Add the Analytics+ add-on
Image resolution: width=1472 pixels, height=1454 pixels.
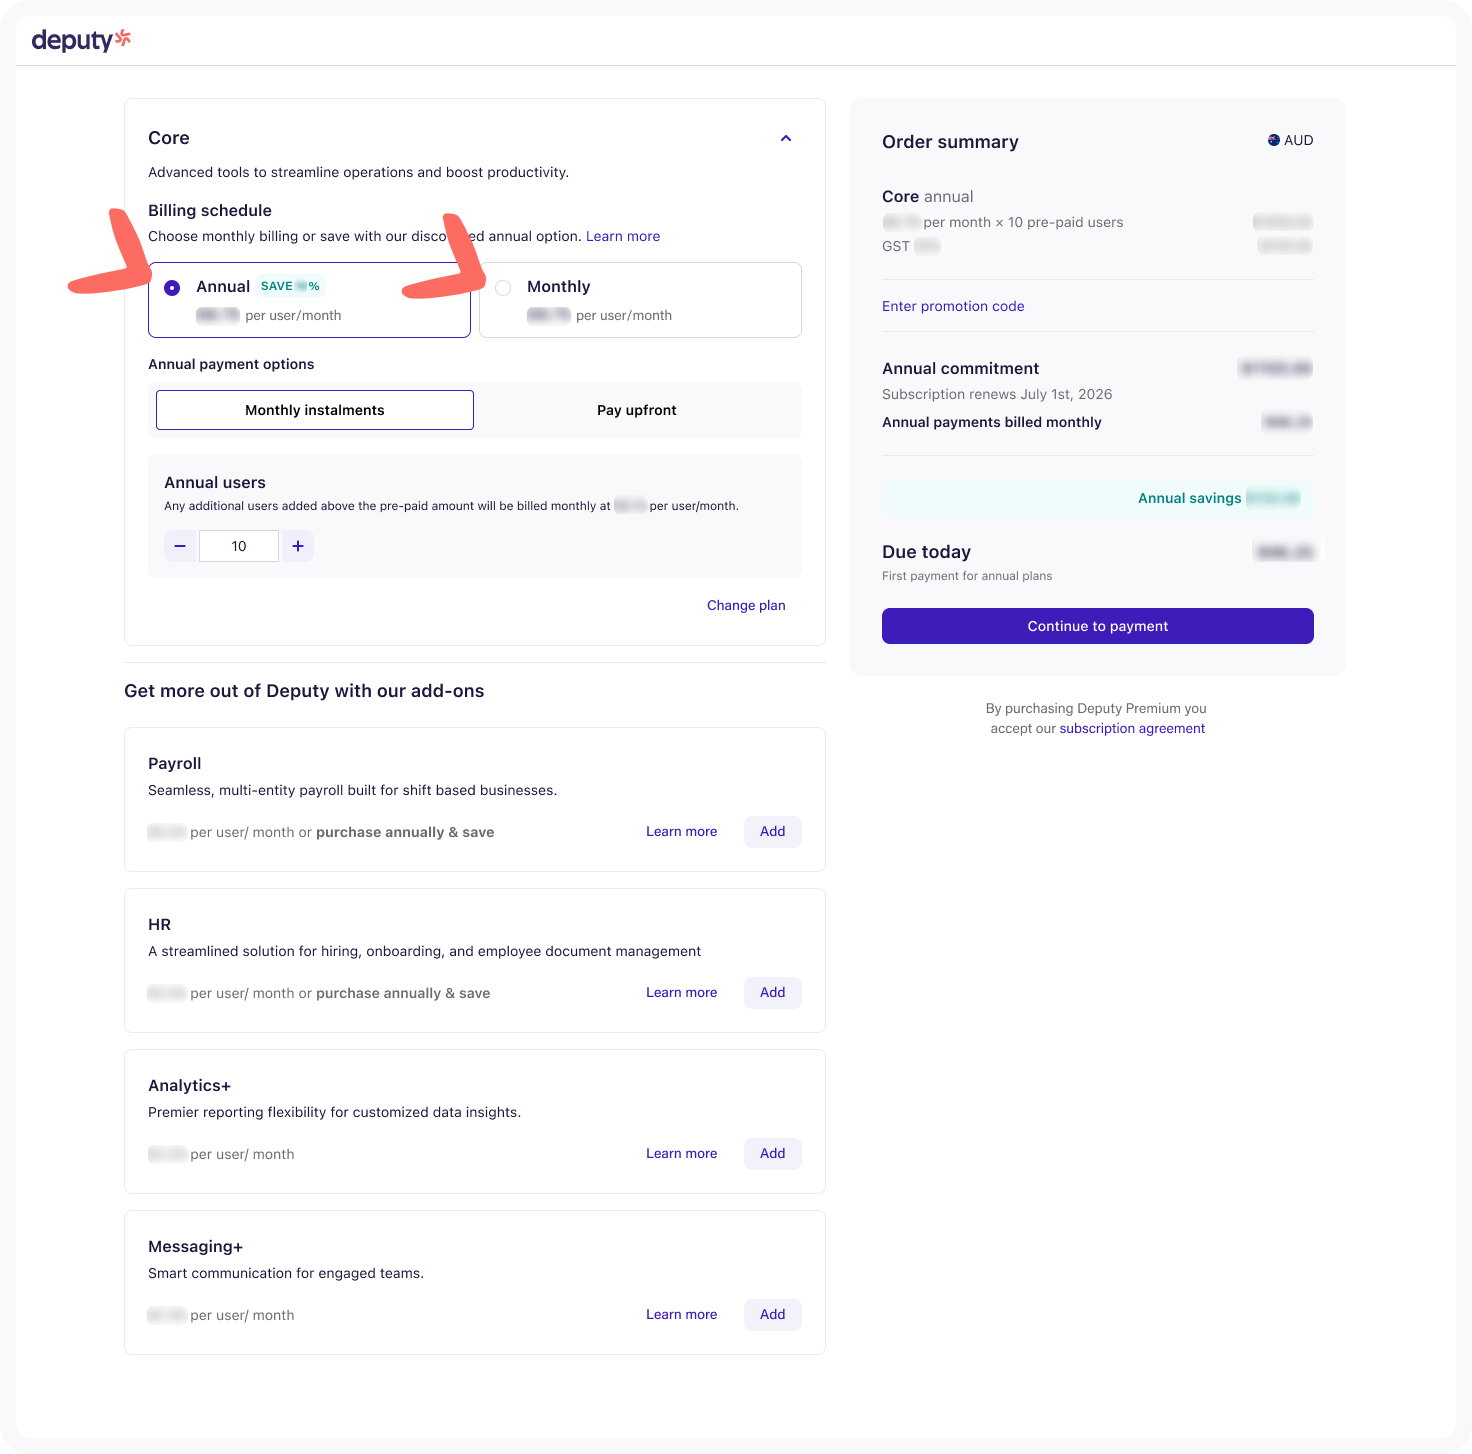pos(772,1153)
